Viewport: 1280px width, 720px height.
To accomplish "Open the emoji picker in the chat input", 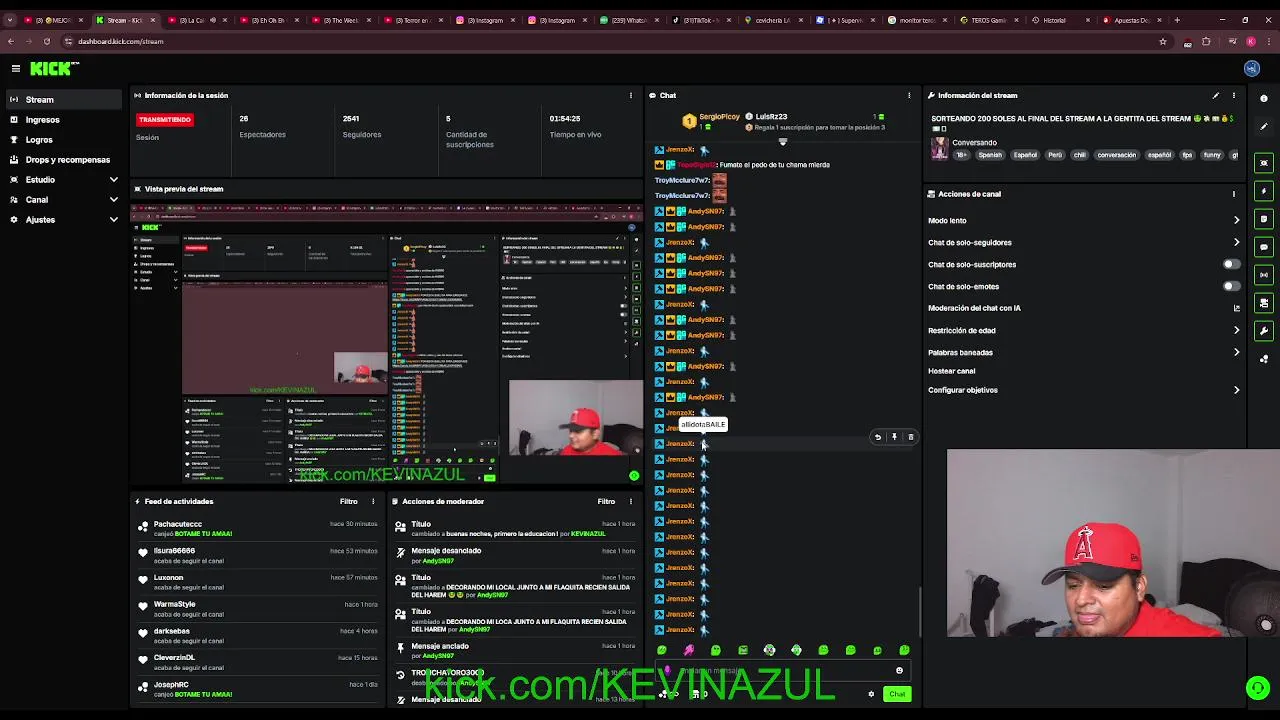I will 899,671.
